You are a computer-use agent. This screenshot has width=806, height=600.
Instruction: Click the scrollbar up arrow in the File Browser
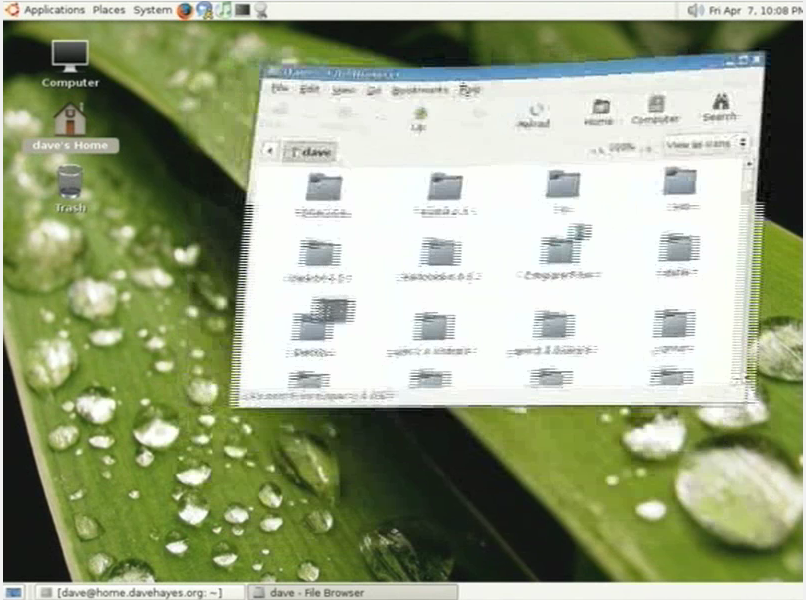point(749,164)
